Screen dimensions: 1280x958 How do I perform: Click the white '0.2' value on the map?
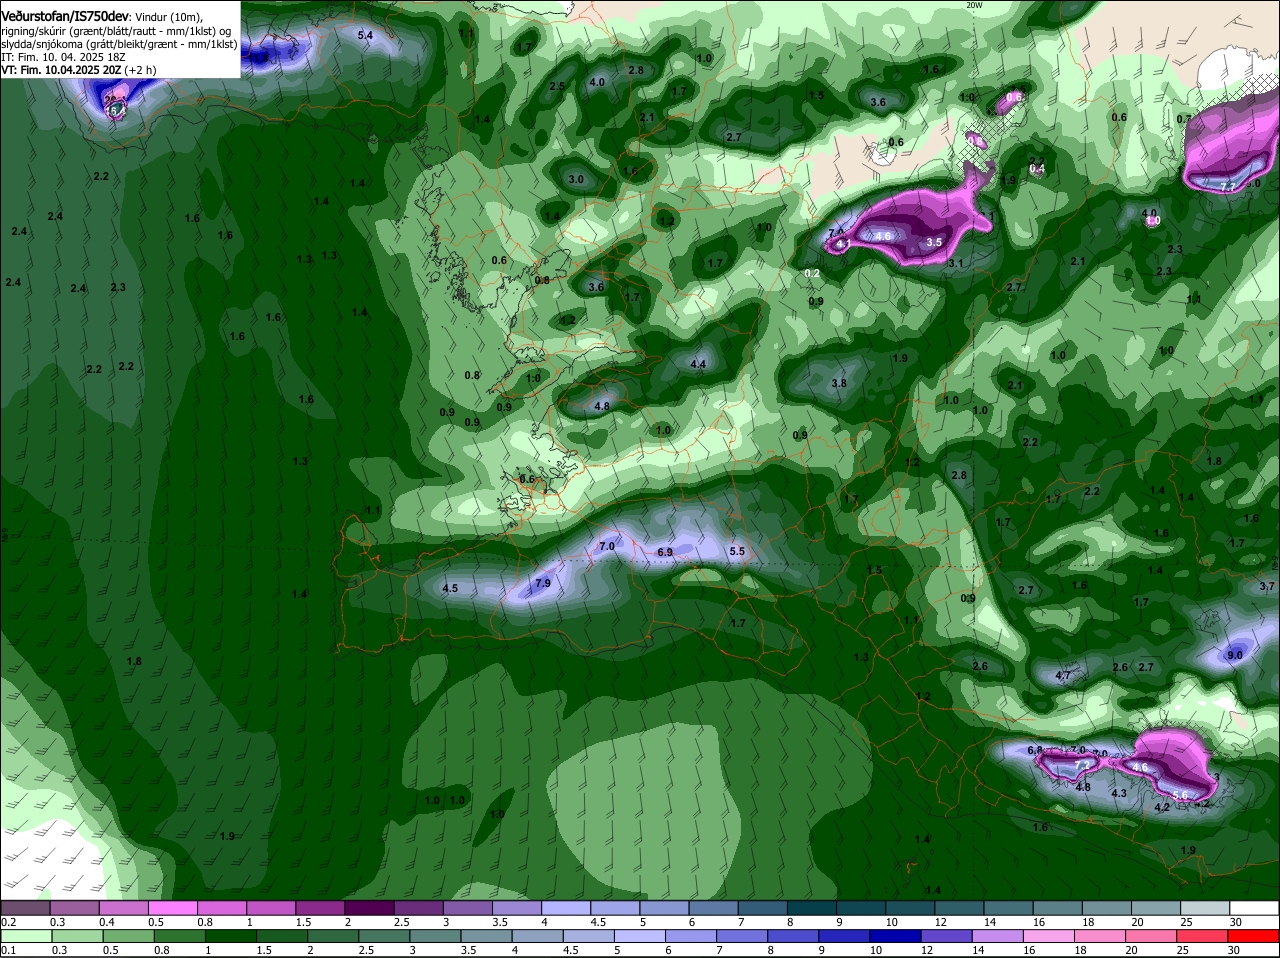click(x=812, y=273)
